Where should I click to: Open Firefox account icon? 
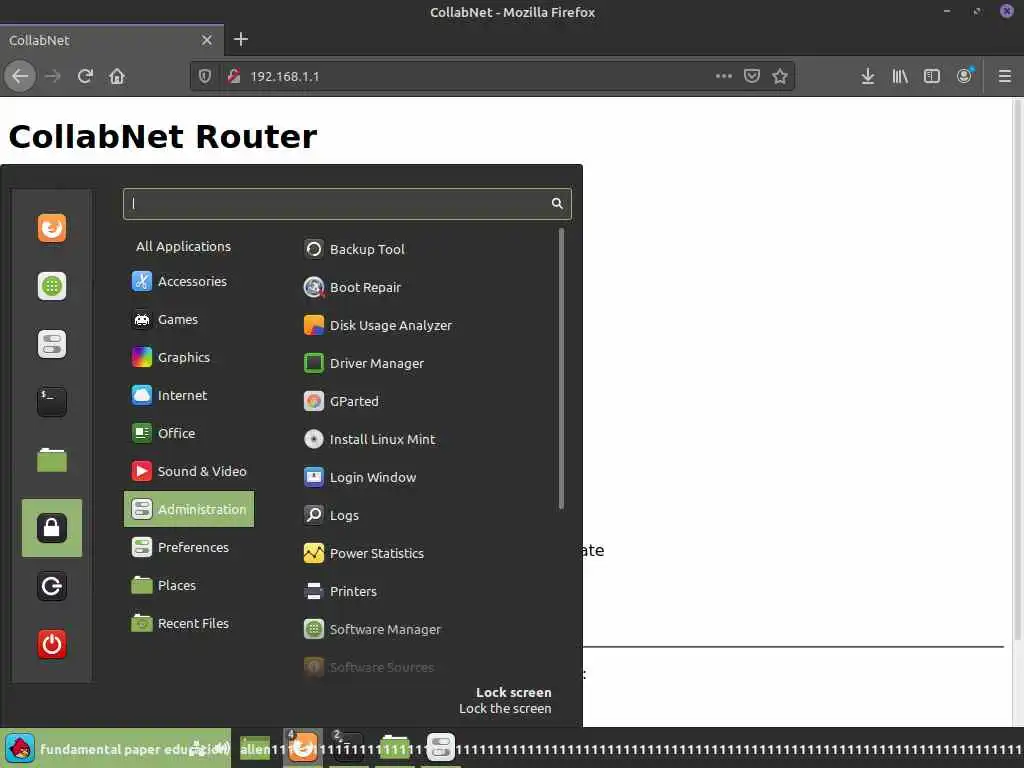coord(965,76)
